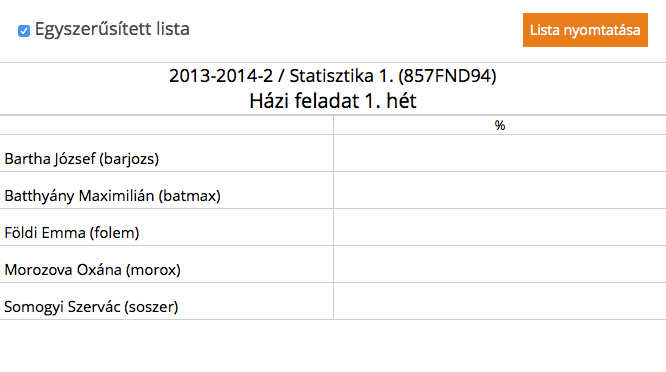The width and height of the screenshot is (666, 372).
Task: Select the Morozova Oxána (morox) row
Action: [x=333, y=264]
